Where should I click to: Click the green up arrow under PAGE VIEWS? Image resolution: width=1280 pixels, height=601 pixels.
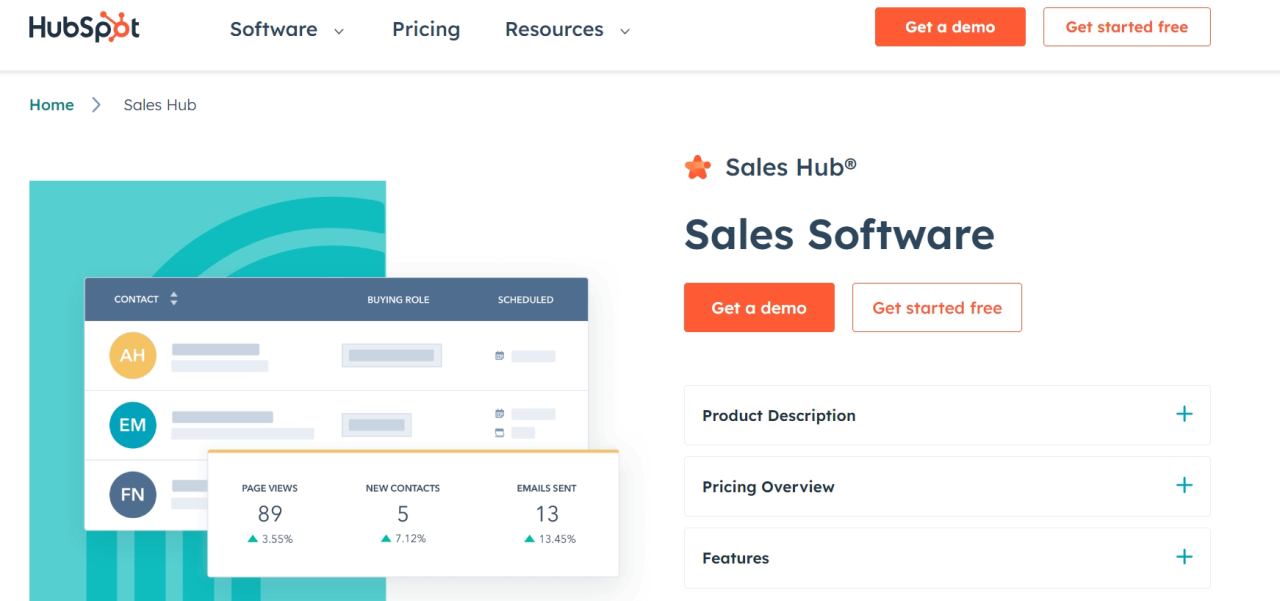(252, 537)
